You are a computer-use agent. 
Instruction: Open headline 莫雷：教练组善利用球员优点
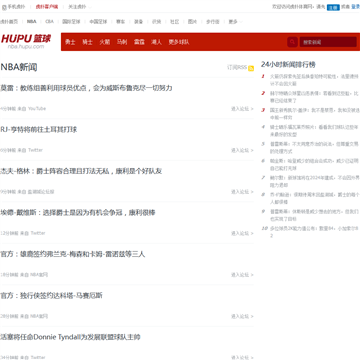86,88
